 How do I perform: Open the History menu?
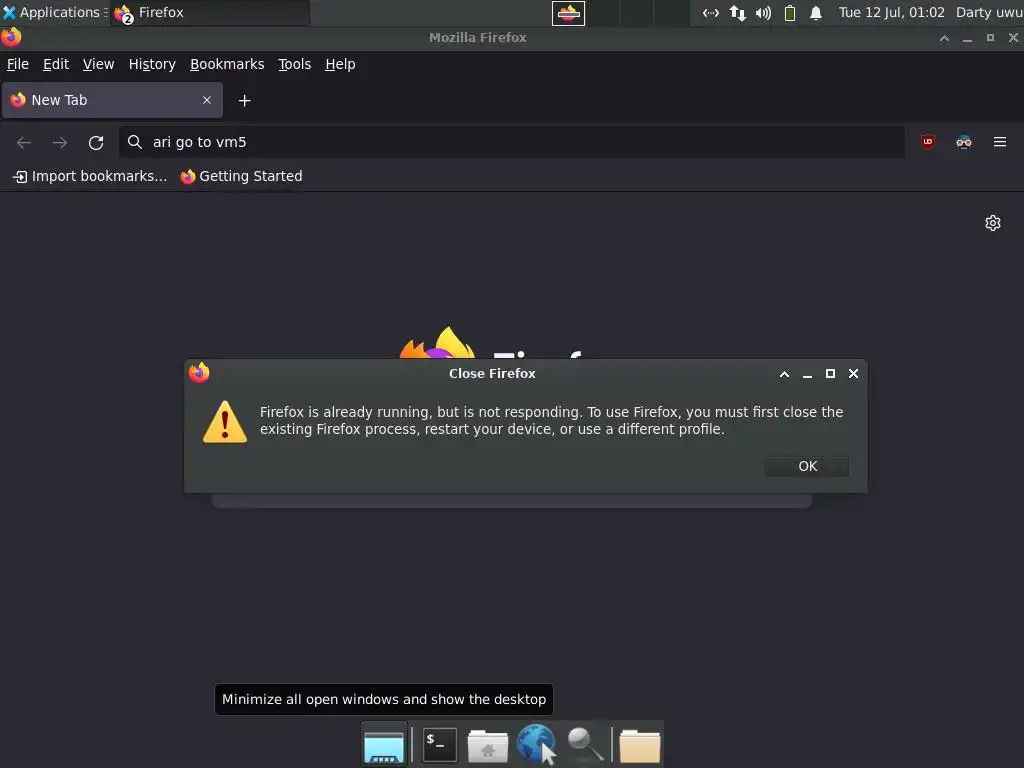pos(152,64)
